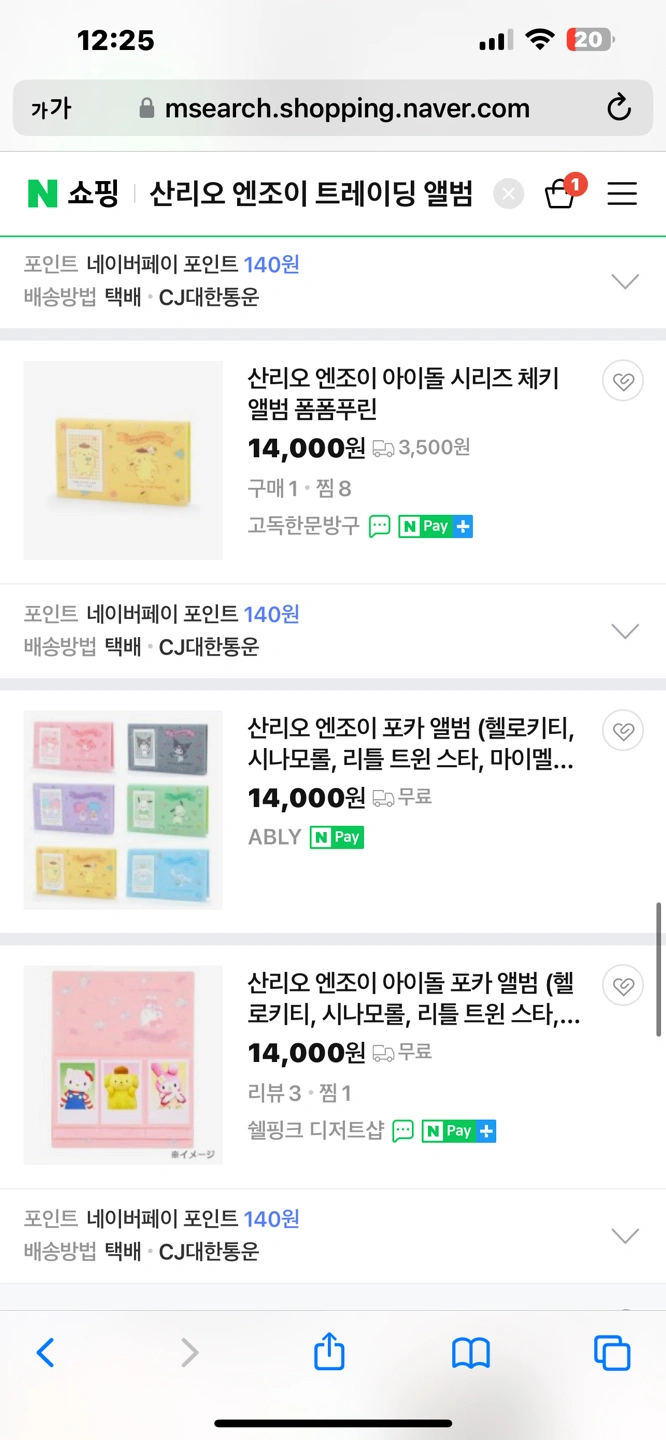This screenshot has width=666, height=1440.
Task: Wishlist the 폼폼푸린 체키 앨범 item
Action: (623, 381)
